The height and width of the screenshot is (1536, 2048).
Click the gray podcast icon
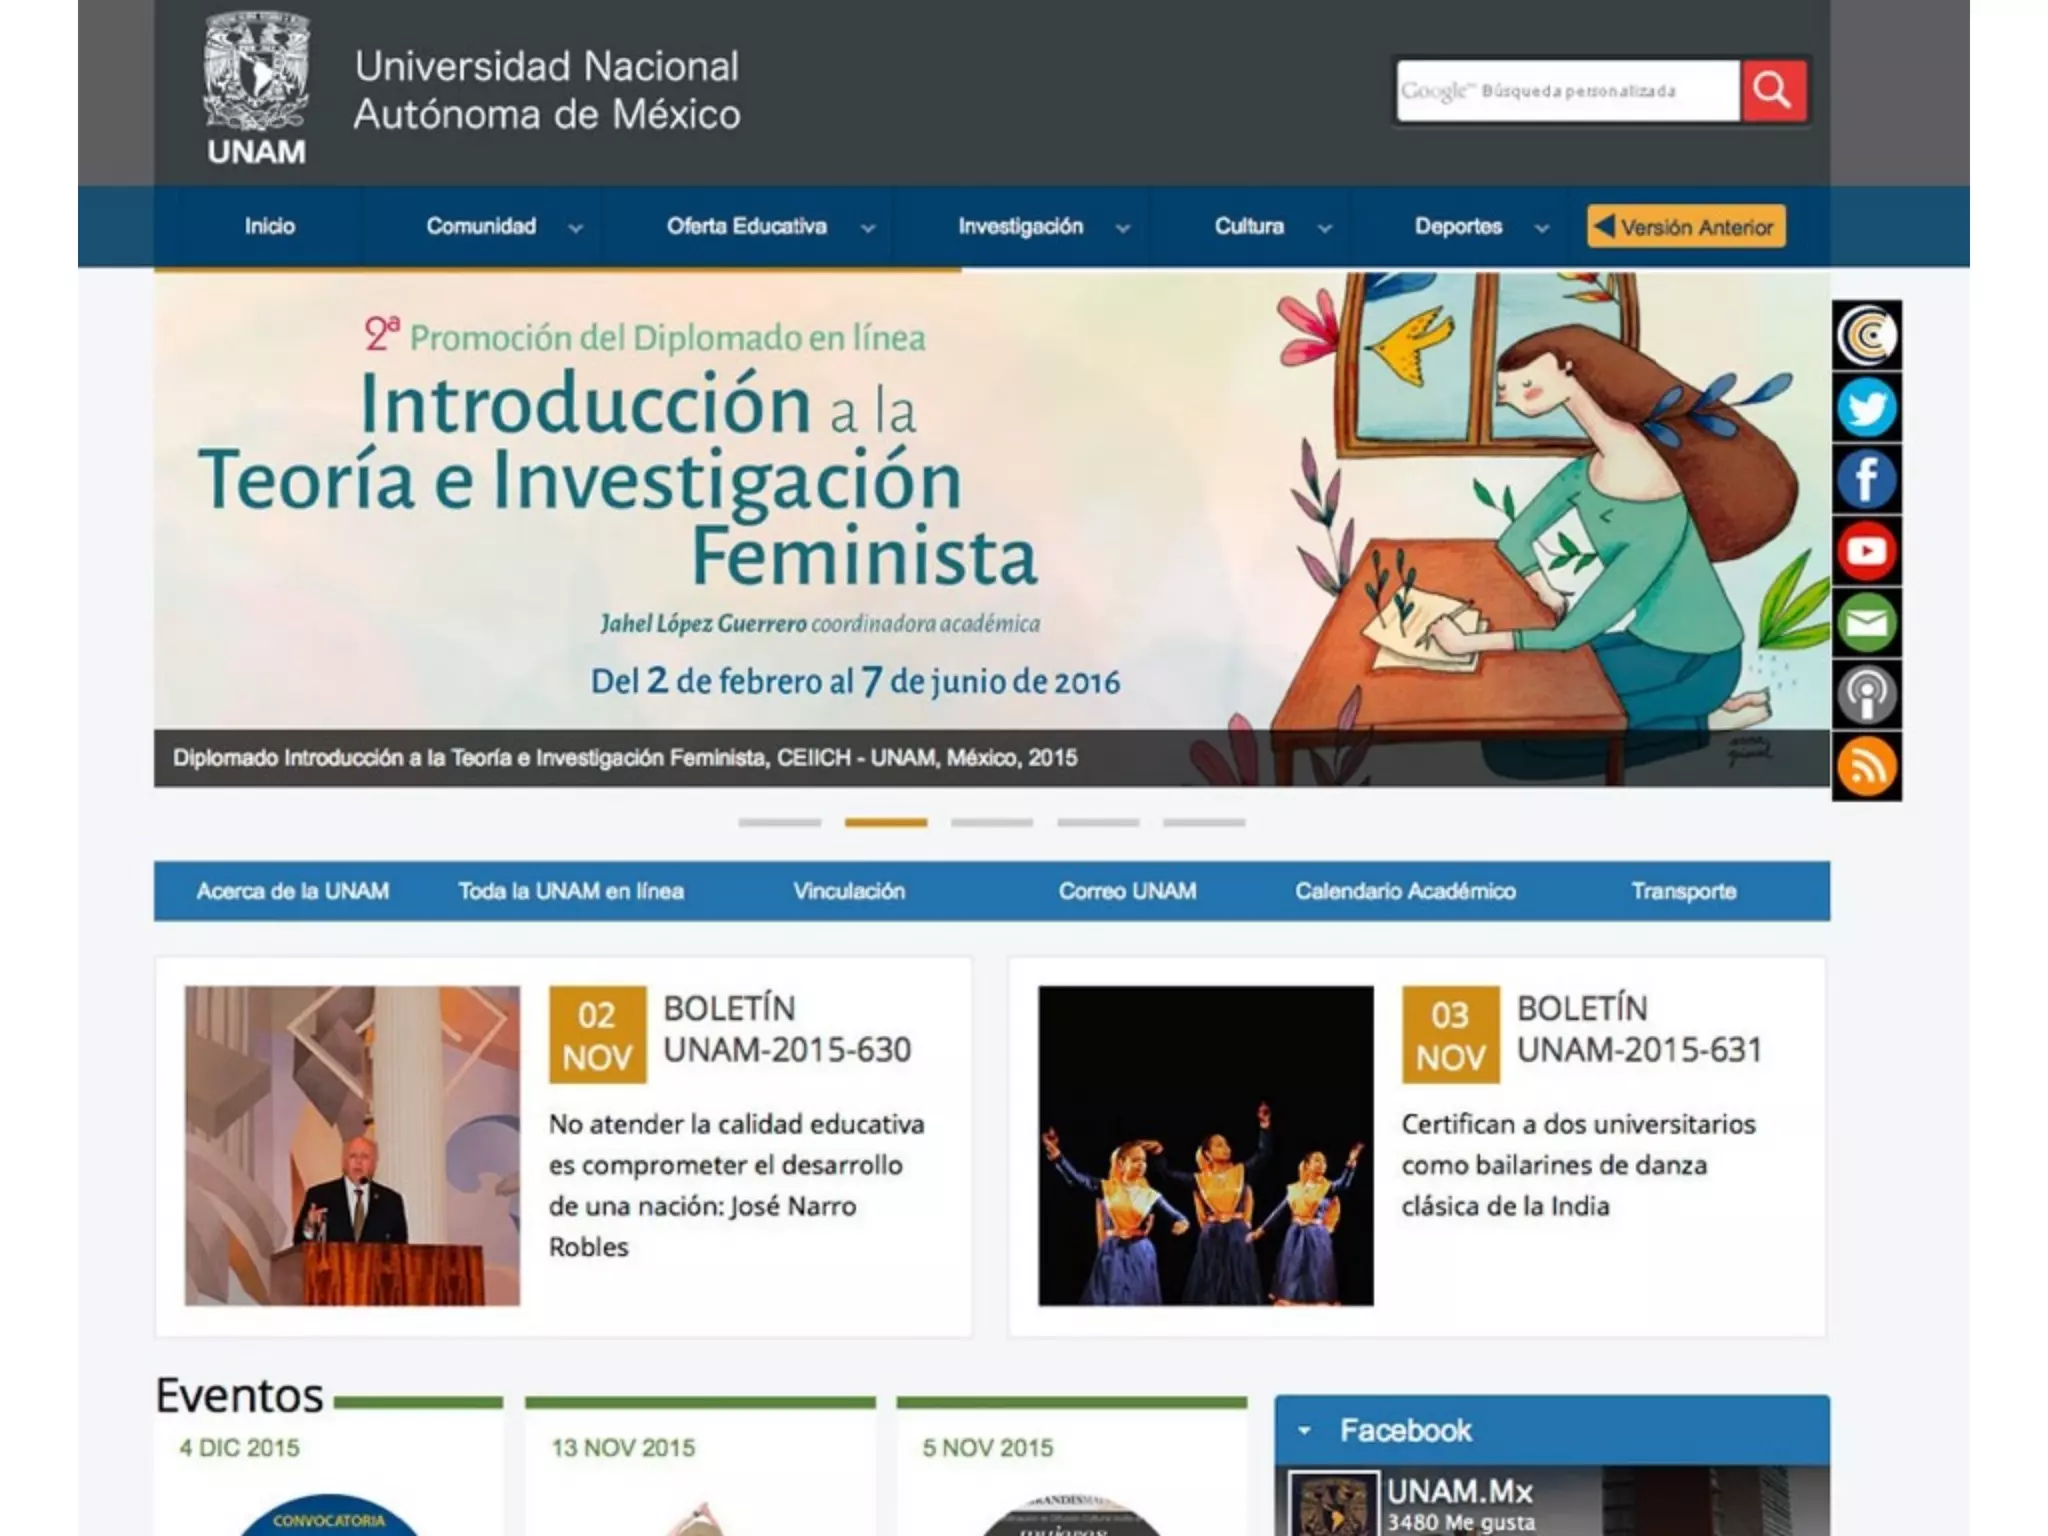coord(1866,694)
